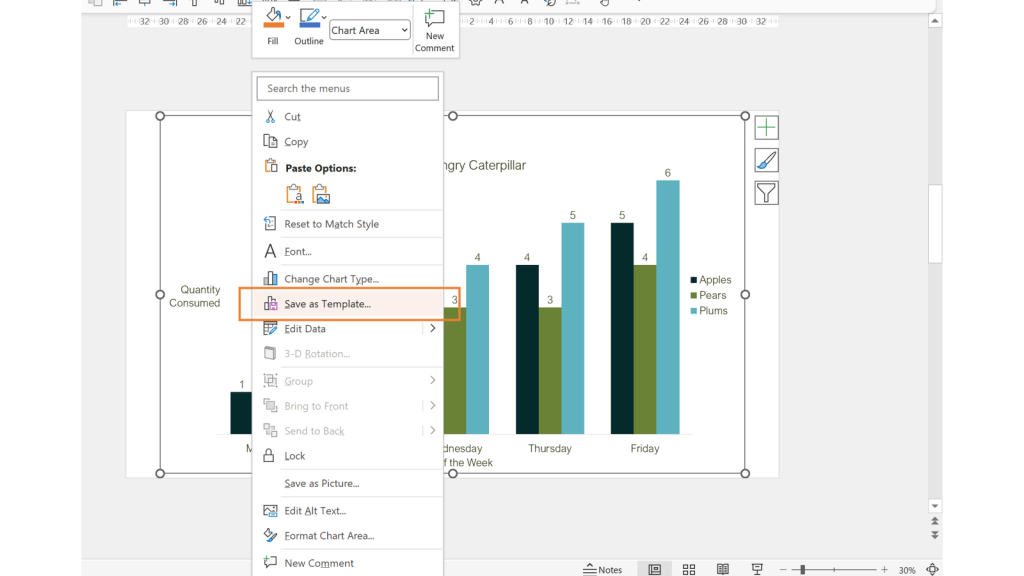Open Chart Elements with the plus icon
Screen dimensions: 1024x576
point(765,127)
